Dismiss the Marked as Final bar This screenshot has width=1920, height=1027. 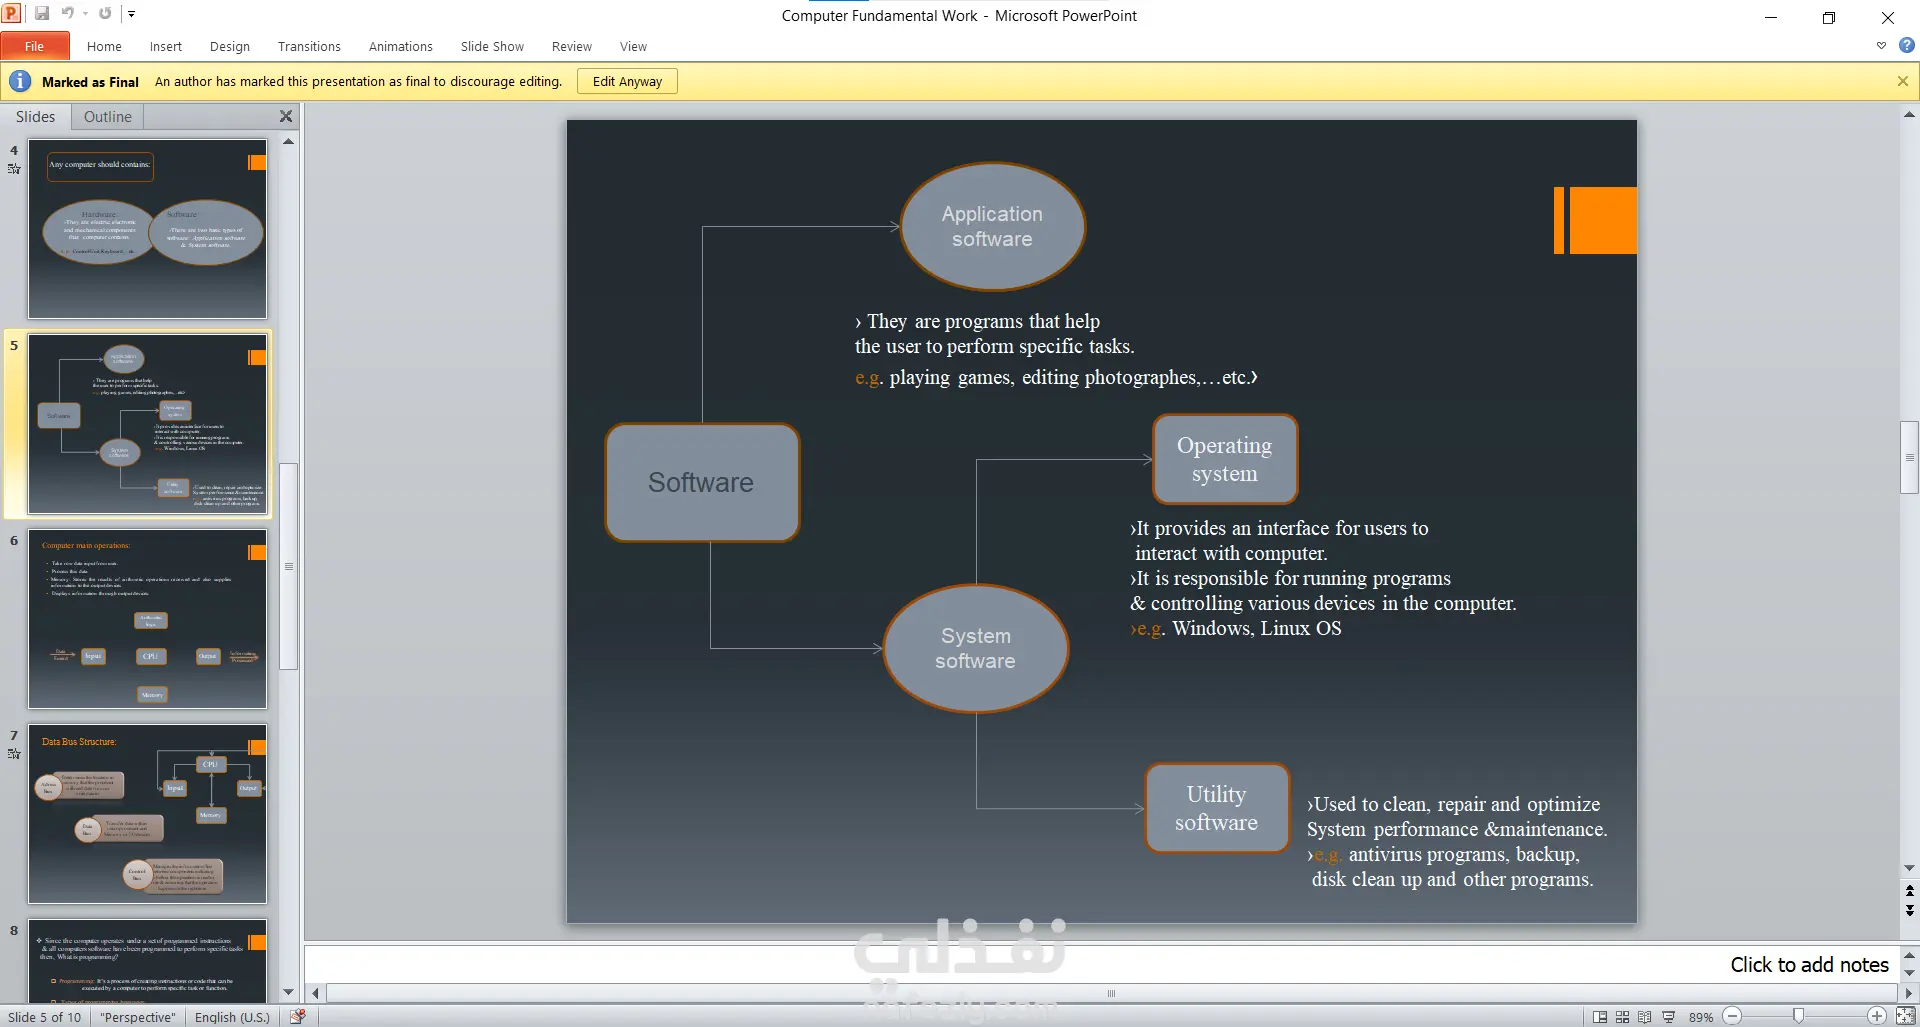[x=1902, y=81]
